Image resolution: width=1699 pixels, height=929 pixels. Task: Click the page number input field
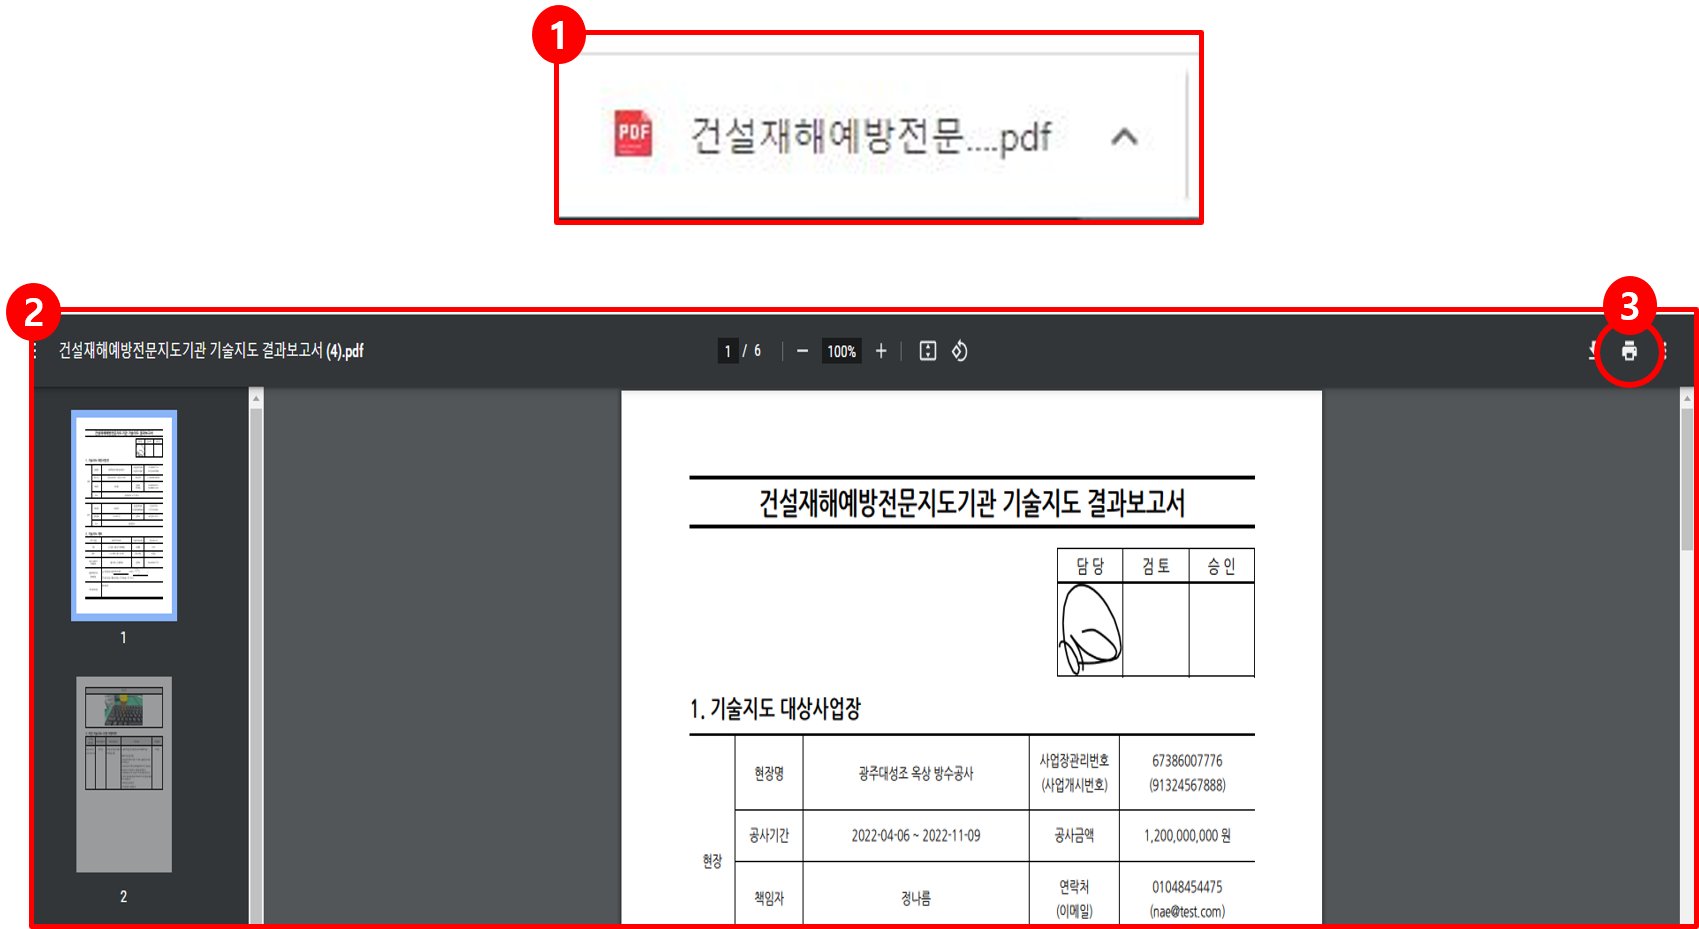[x=728, y=351]
